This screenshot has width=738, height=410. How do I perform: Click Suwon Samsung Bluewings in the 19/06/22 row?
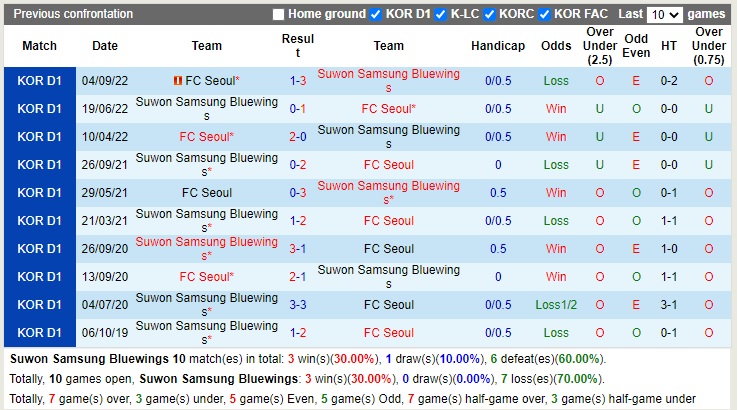click(207, 109)
